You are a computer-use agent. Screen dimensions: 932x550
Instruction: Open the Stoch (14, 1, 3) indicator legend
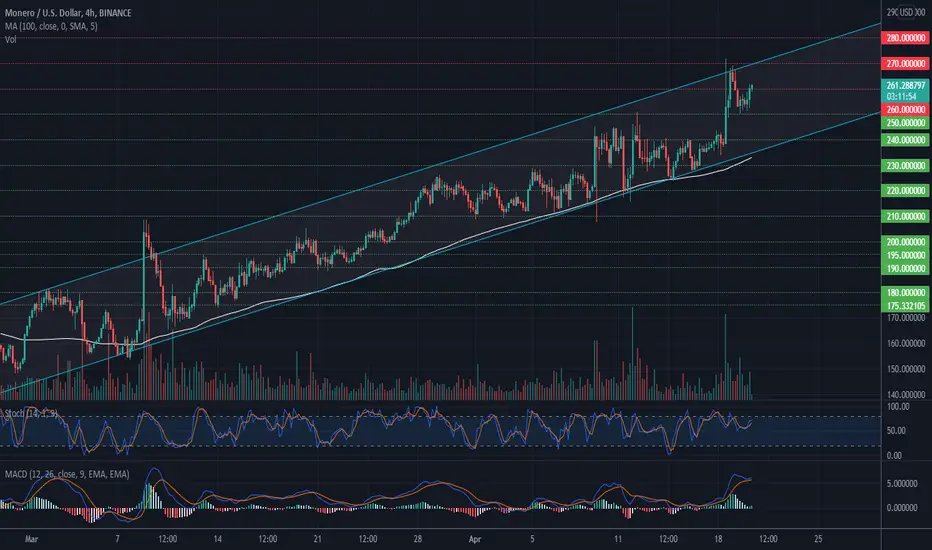tap(32, 413)
